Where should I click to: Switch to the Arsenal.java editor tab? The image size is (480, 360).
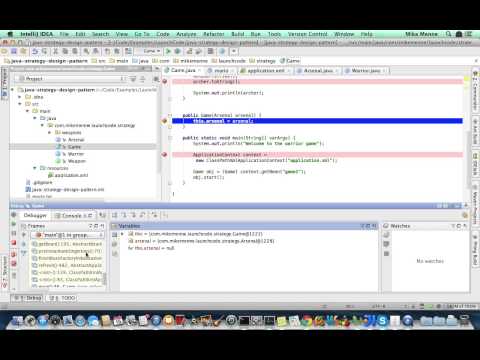point(317,71)
